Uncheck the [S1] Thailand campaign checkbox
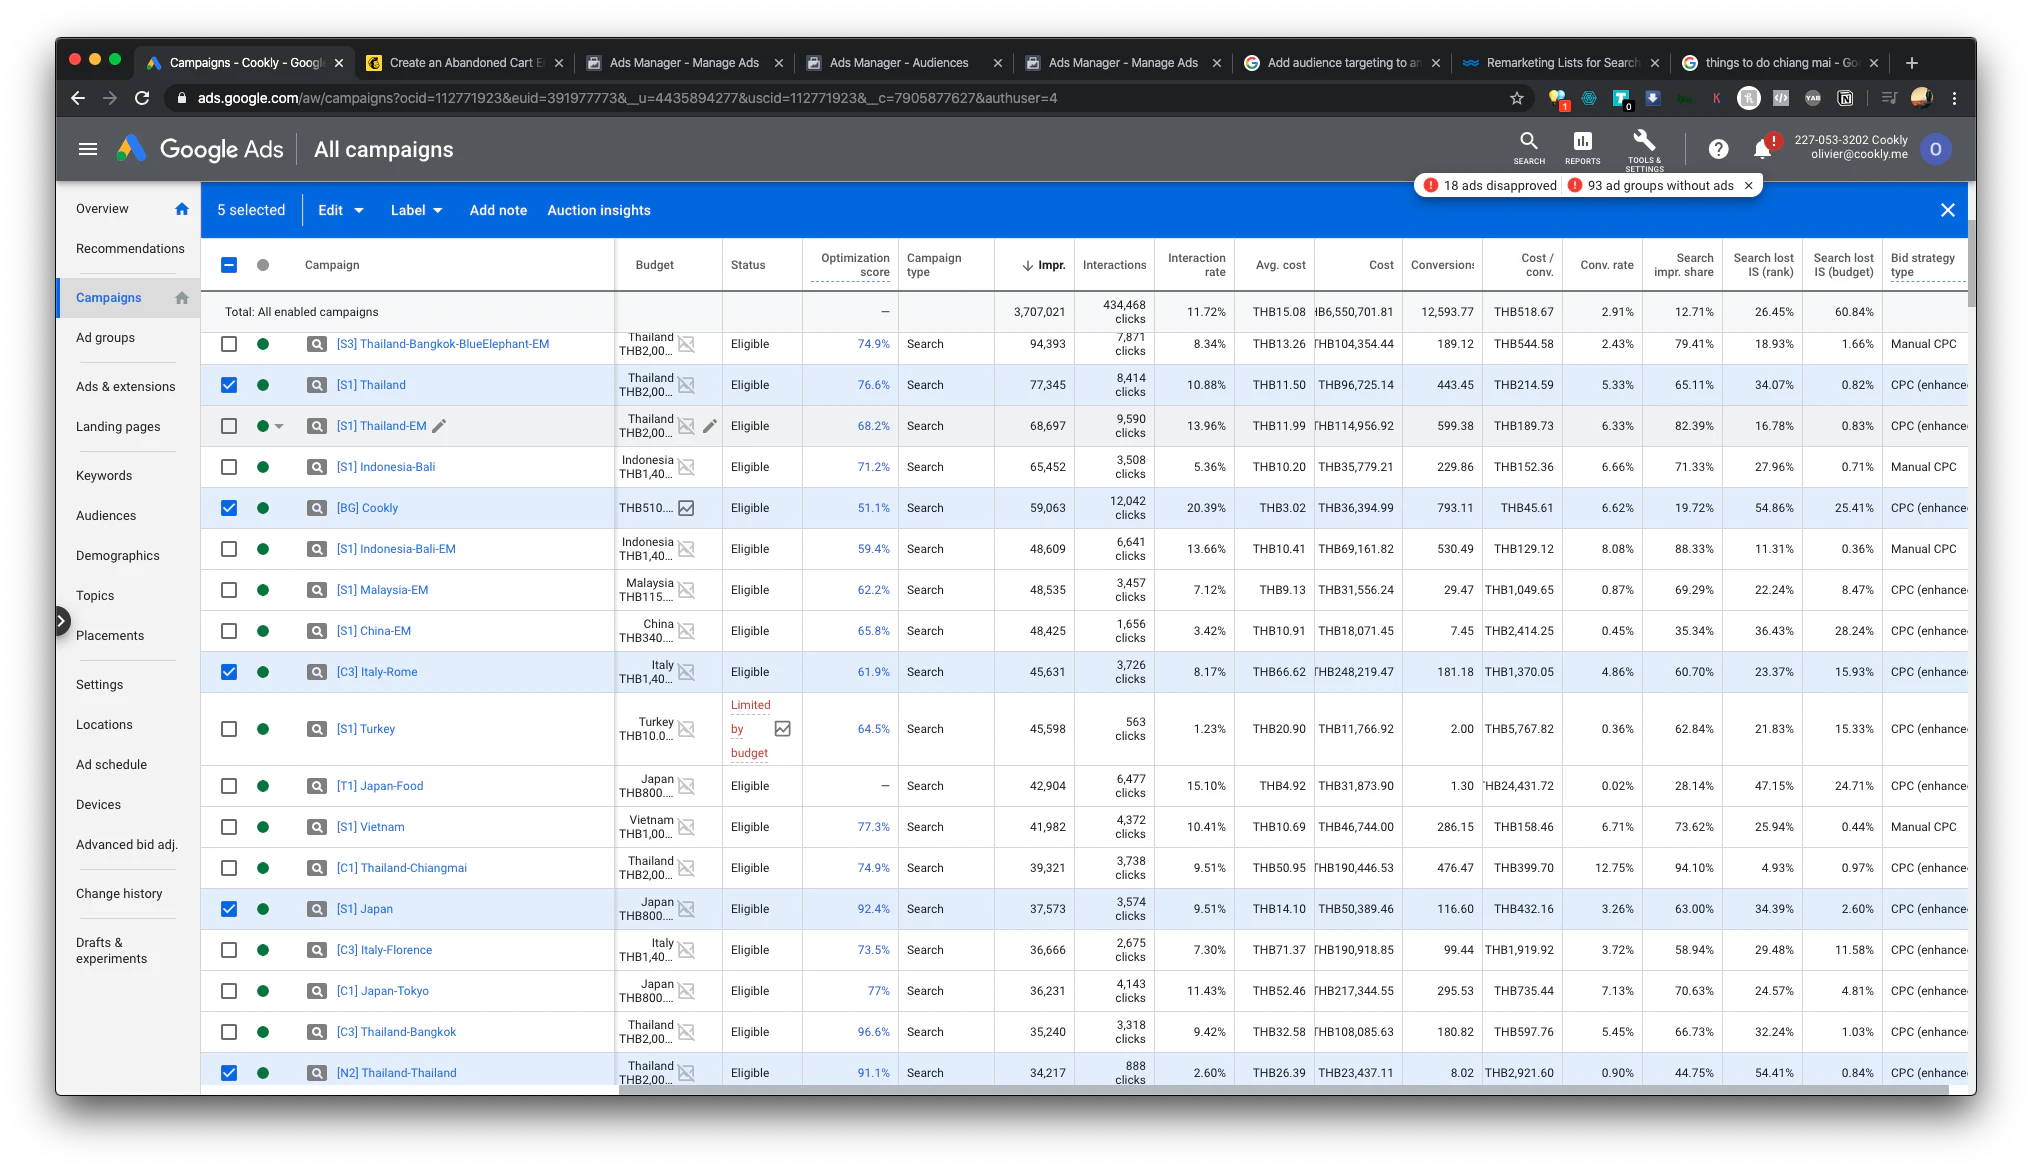 pos(229,385)
